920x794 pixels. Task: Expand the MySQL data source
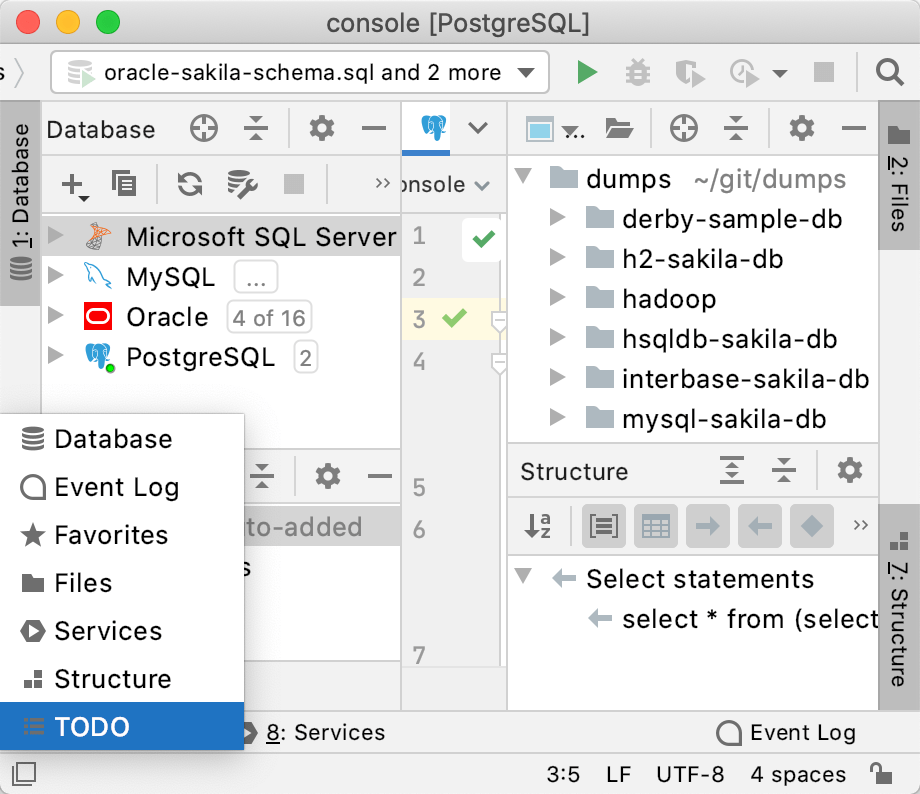coord(56,275)
